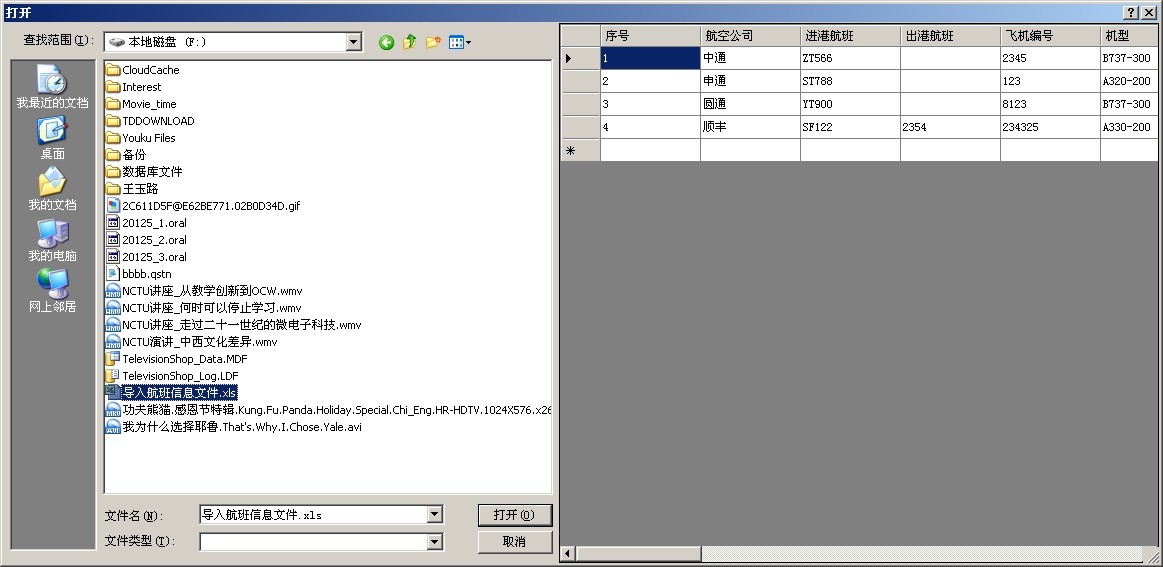Expand the 查找范围 drive dropdown
The width and height of the screenshot is (1163, 567).
354,42
